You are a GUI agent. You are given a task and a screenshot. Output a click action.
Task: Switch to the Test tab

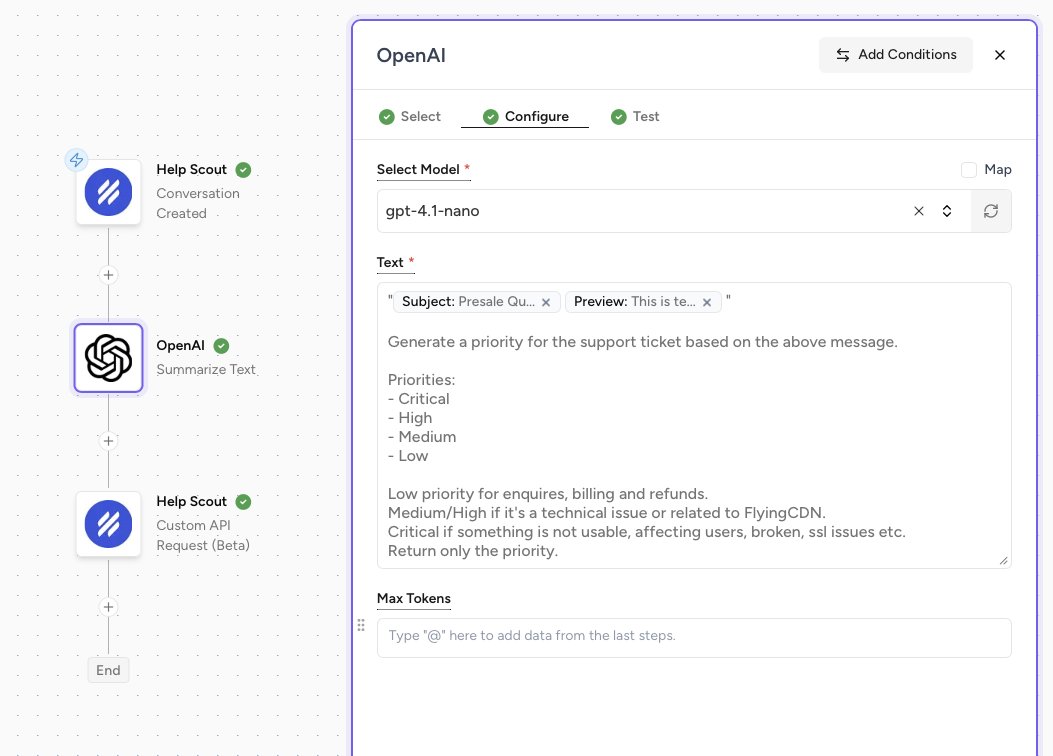635,117
